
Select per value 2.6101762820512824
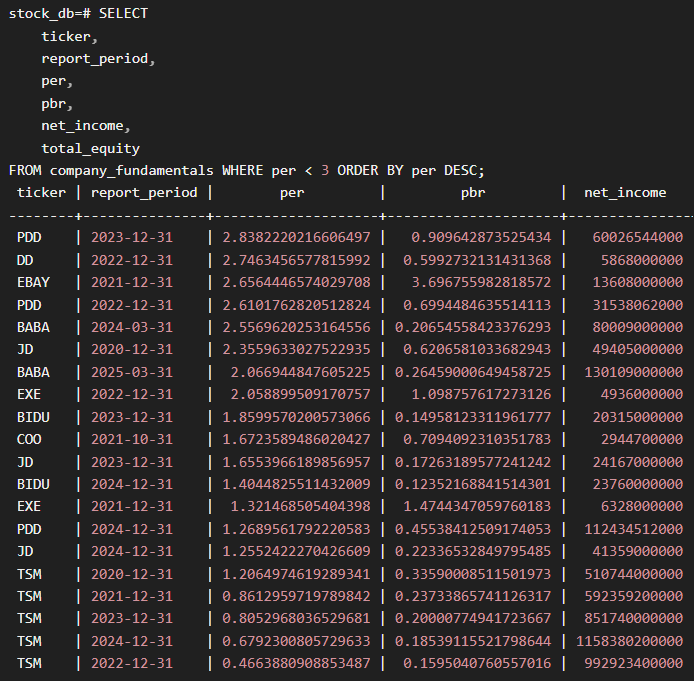coord(296,305)
